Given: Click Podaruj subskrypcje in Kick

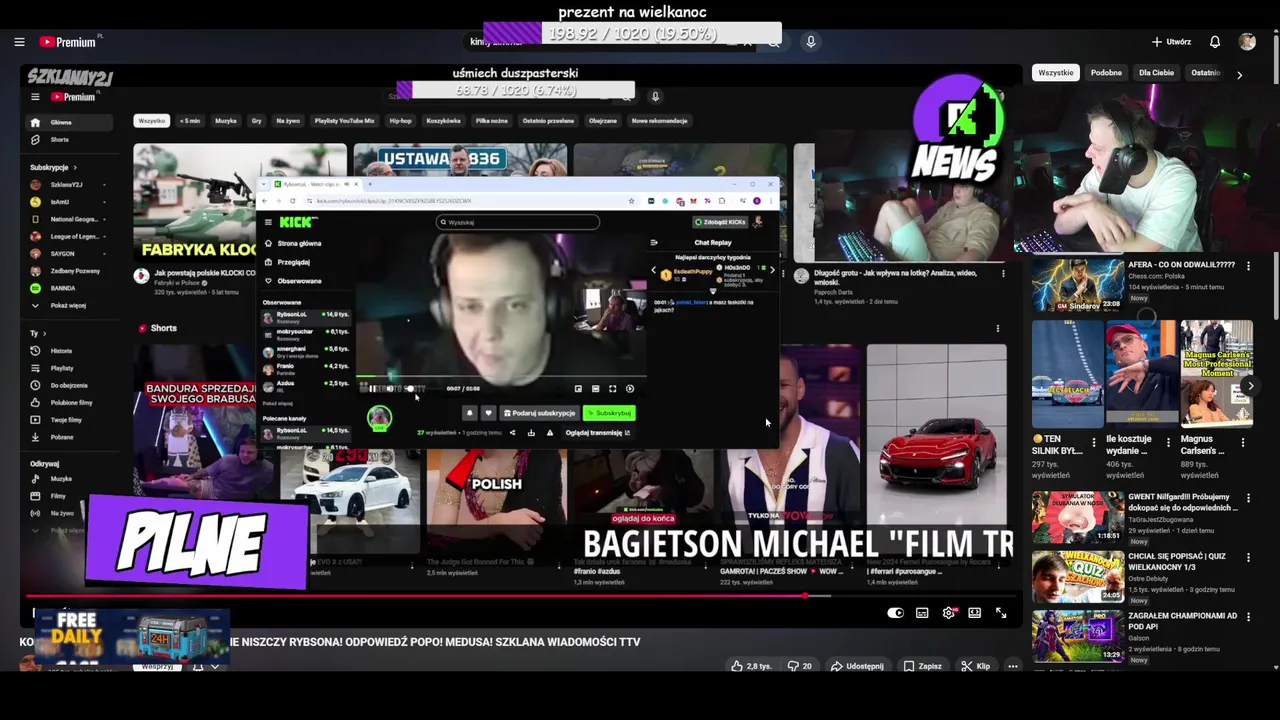Looking at the screenshot, I should pyautogui.click(x=540, y=413).
